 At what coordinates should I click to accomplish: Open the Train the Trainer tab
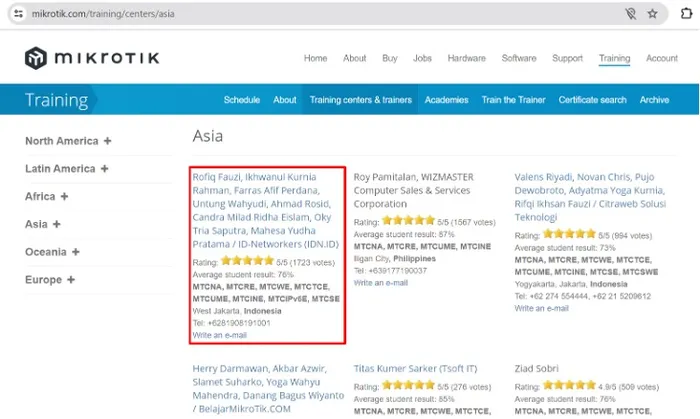tap(513, 100)
